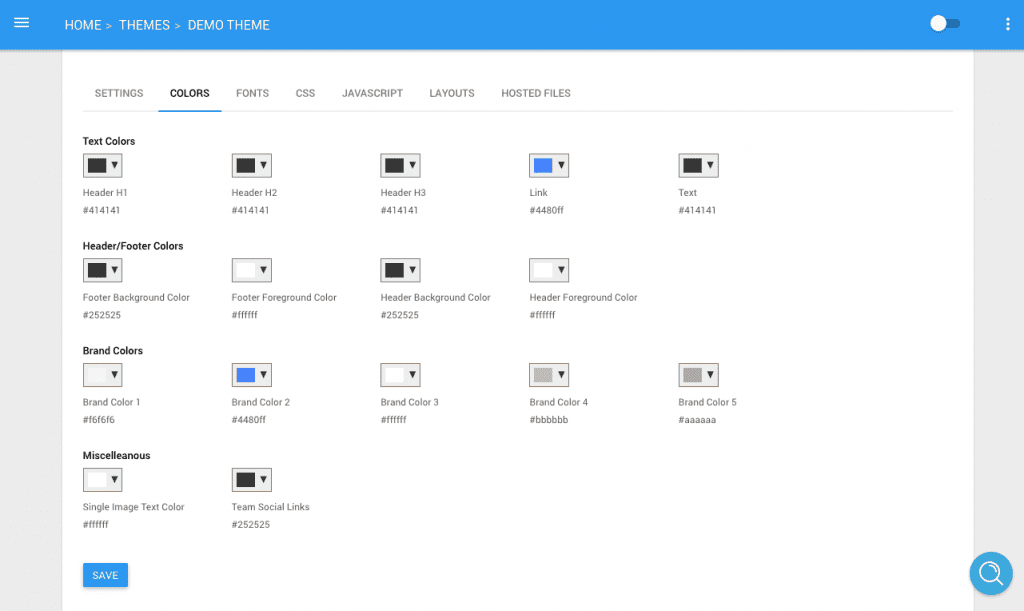1024x611 pixels.
Task: Switch to the Fonts tab
Action: (x=252, y=93)
